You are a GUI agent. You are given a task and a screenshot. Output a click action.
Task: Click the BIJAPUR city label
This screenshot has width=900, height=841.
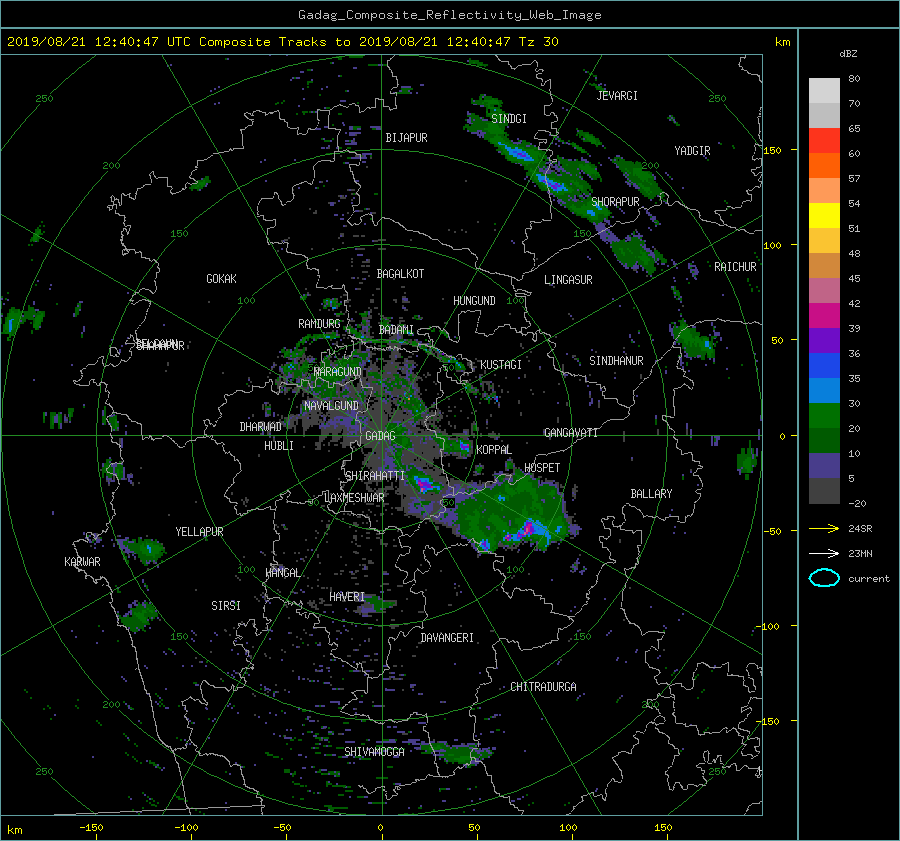tap(406, 138)
